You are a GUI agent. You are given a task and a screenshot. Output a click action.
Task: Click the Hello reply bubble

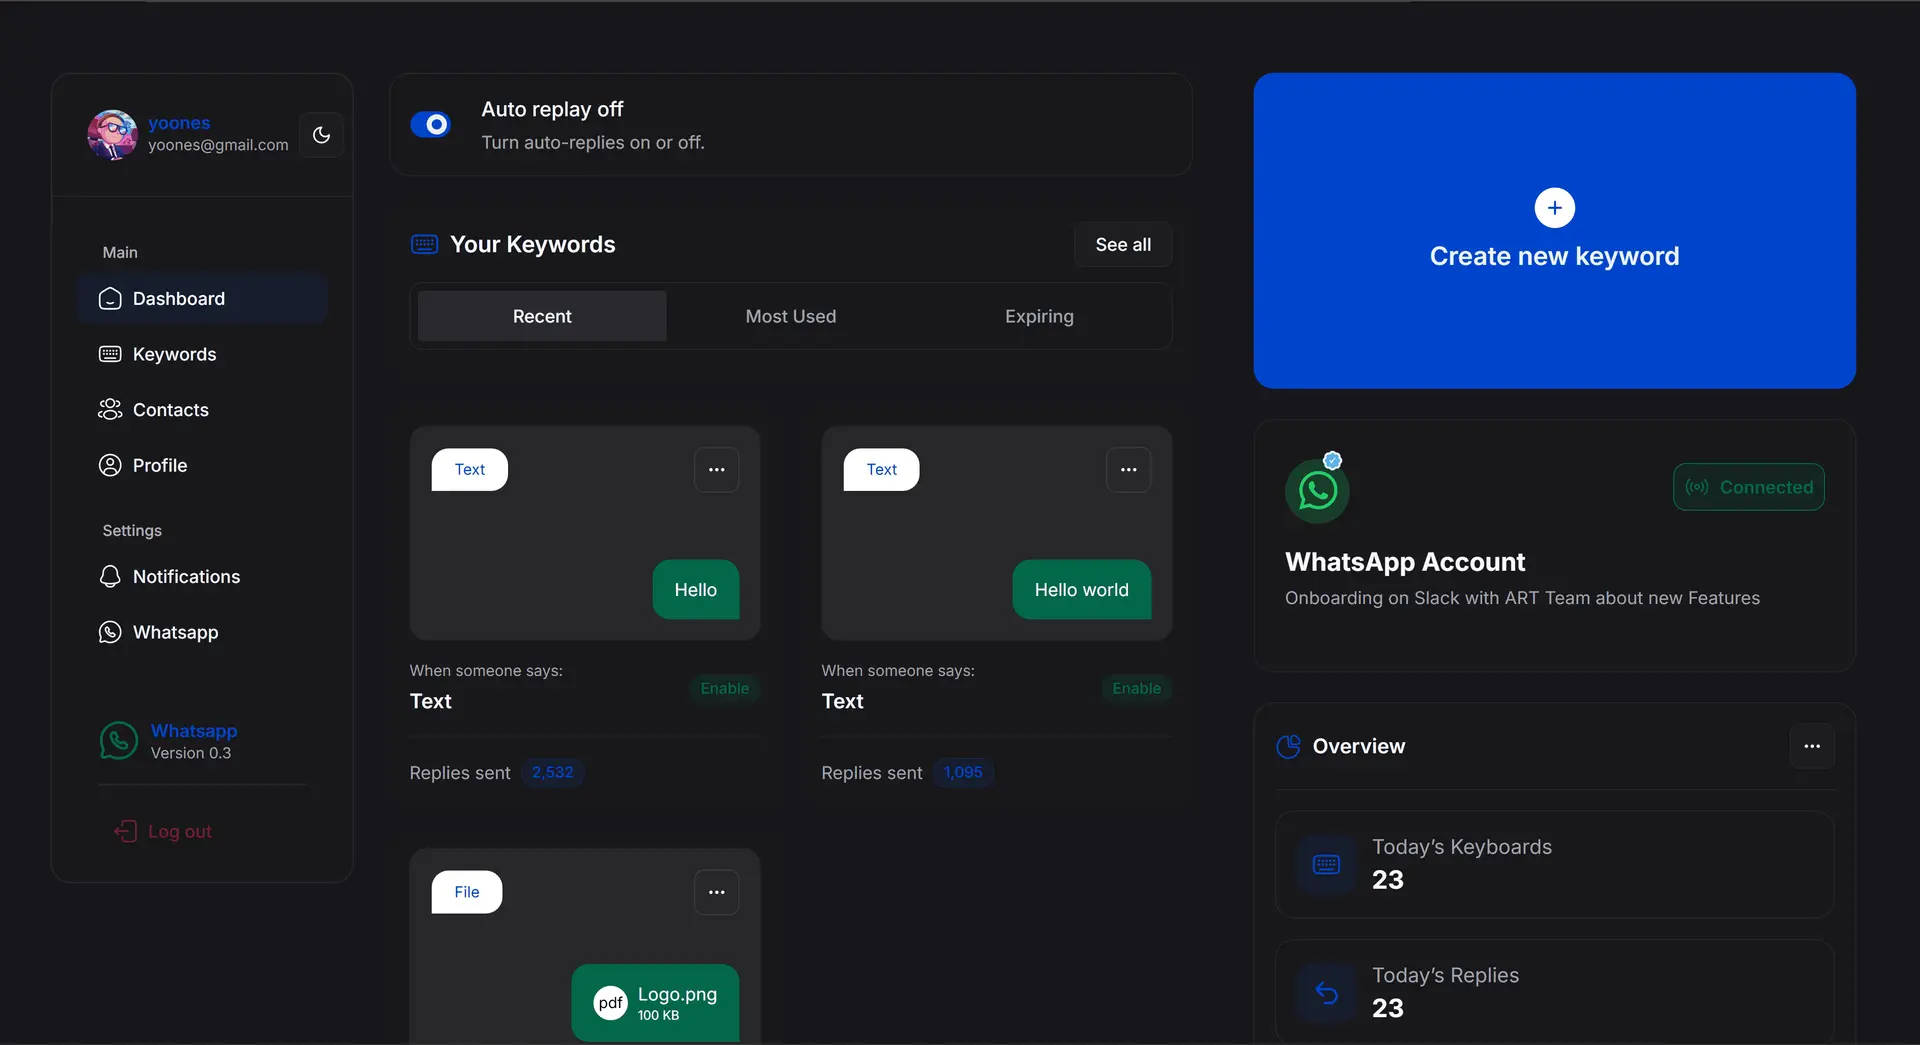[x=696, y=590]
